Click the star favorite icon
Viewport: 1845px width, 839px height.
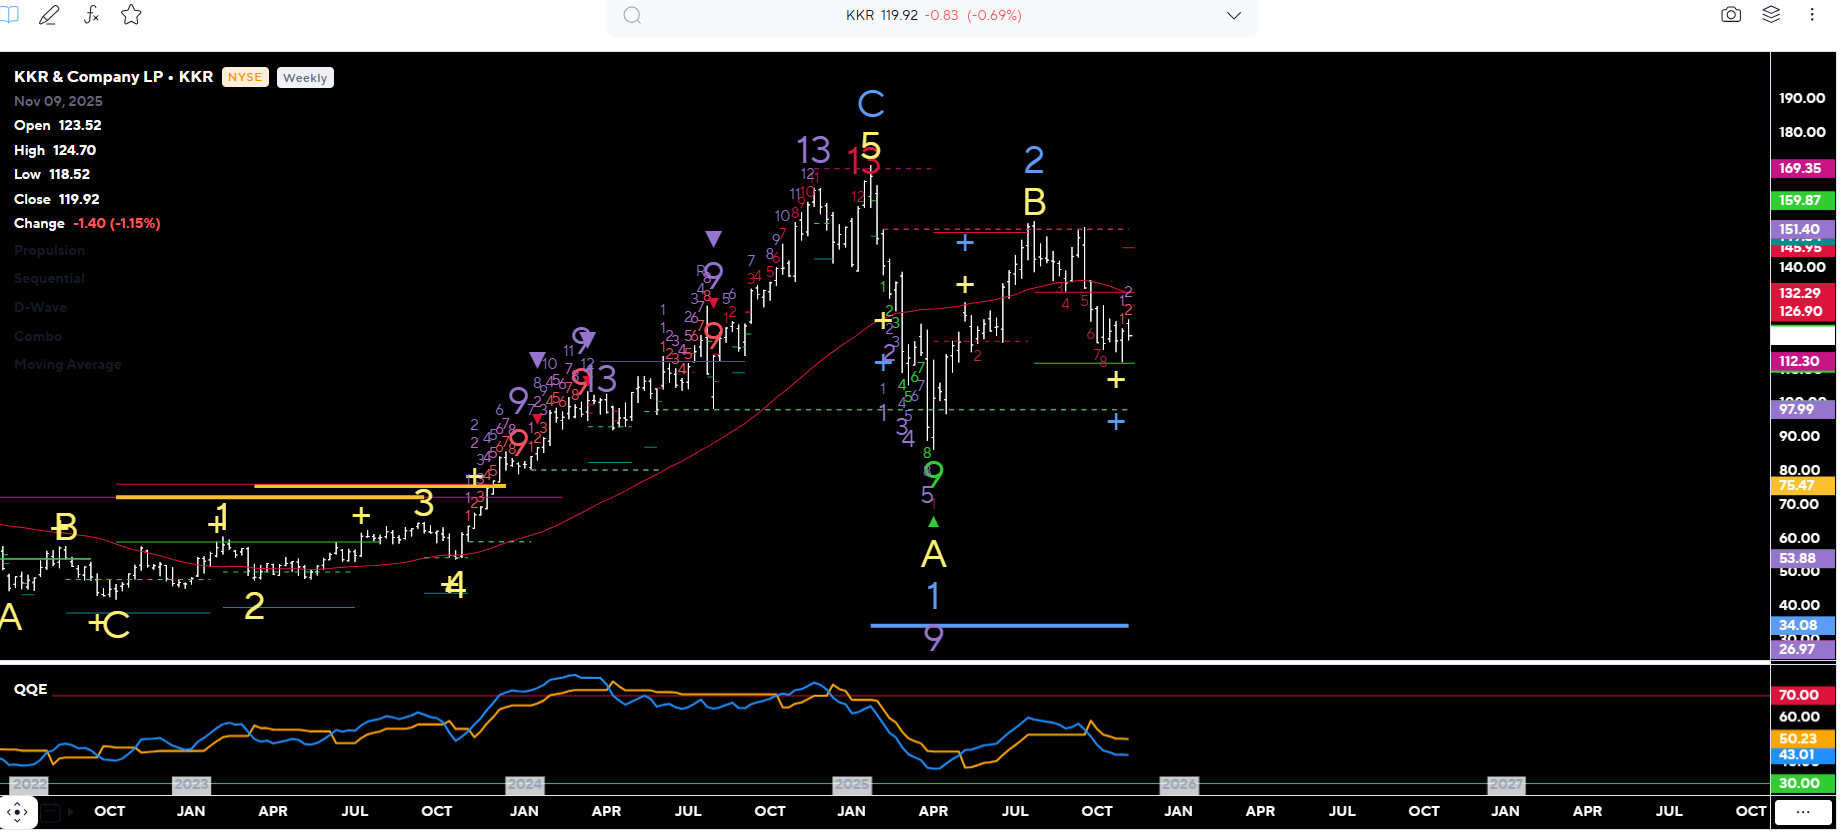point(131,15)
